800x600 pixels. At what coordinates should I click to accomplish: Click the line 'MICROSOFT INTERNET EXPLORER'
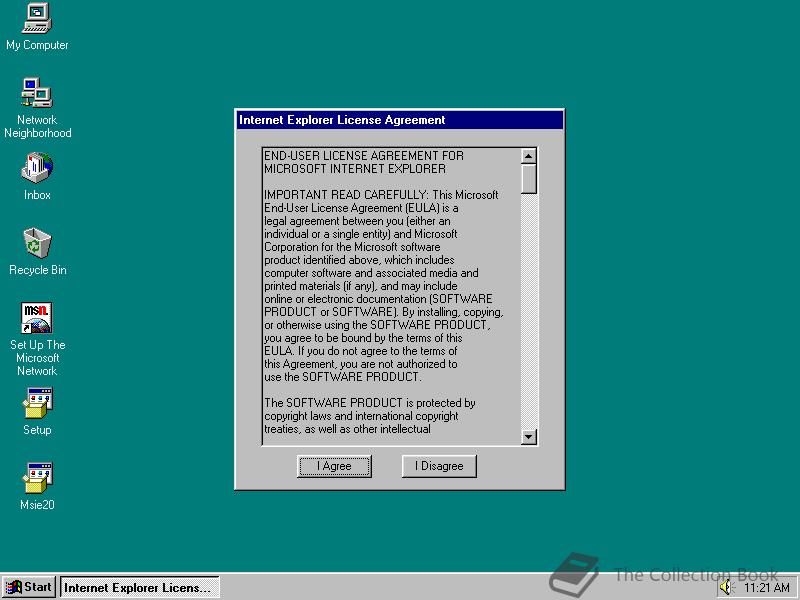(x=355, y=169)
